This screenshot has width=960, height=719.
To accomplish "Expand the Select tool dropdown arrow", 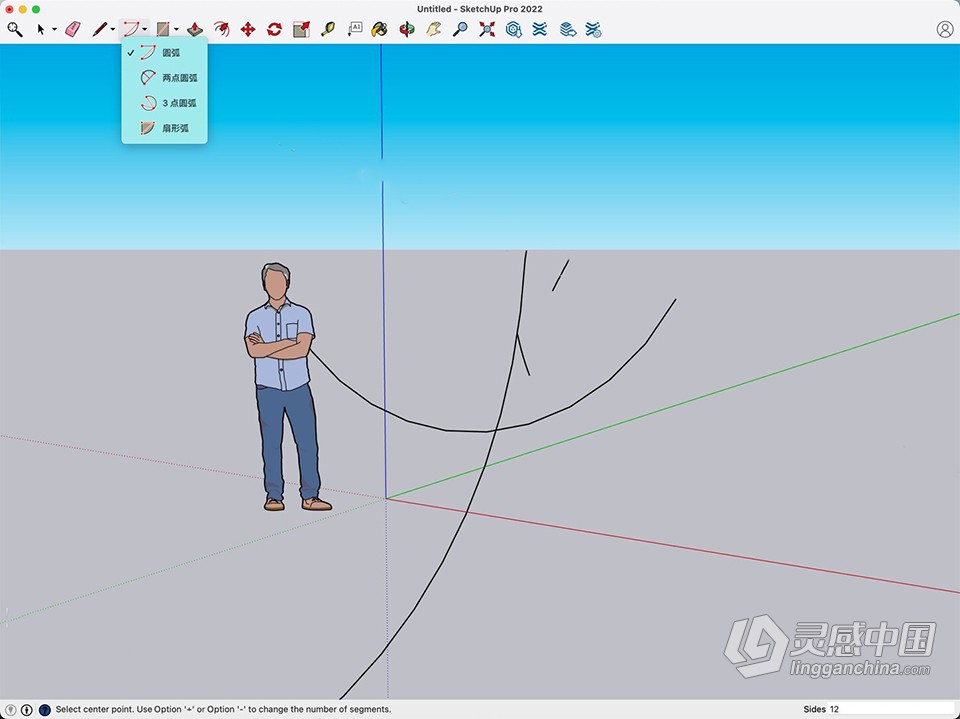I will click(54, 29).
